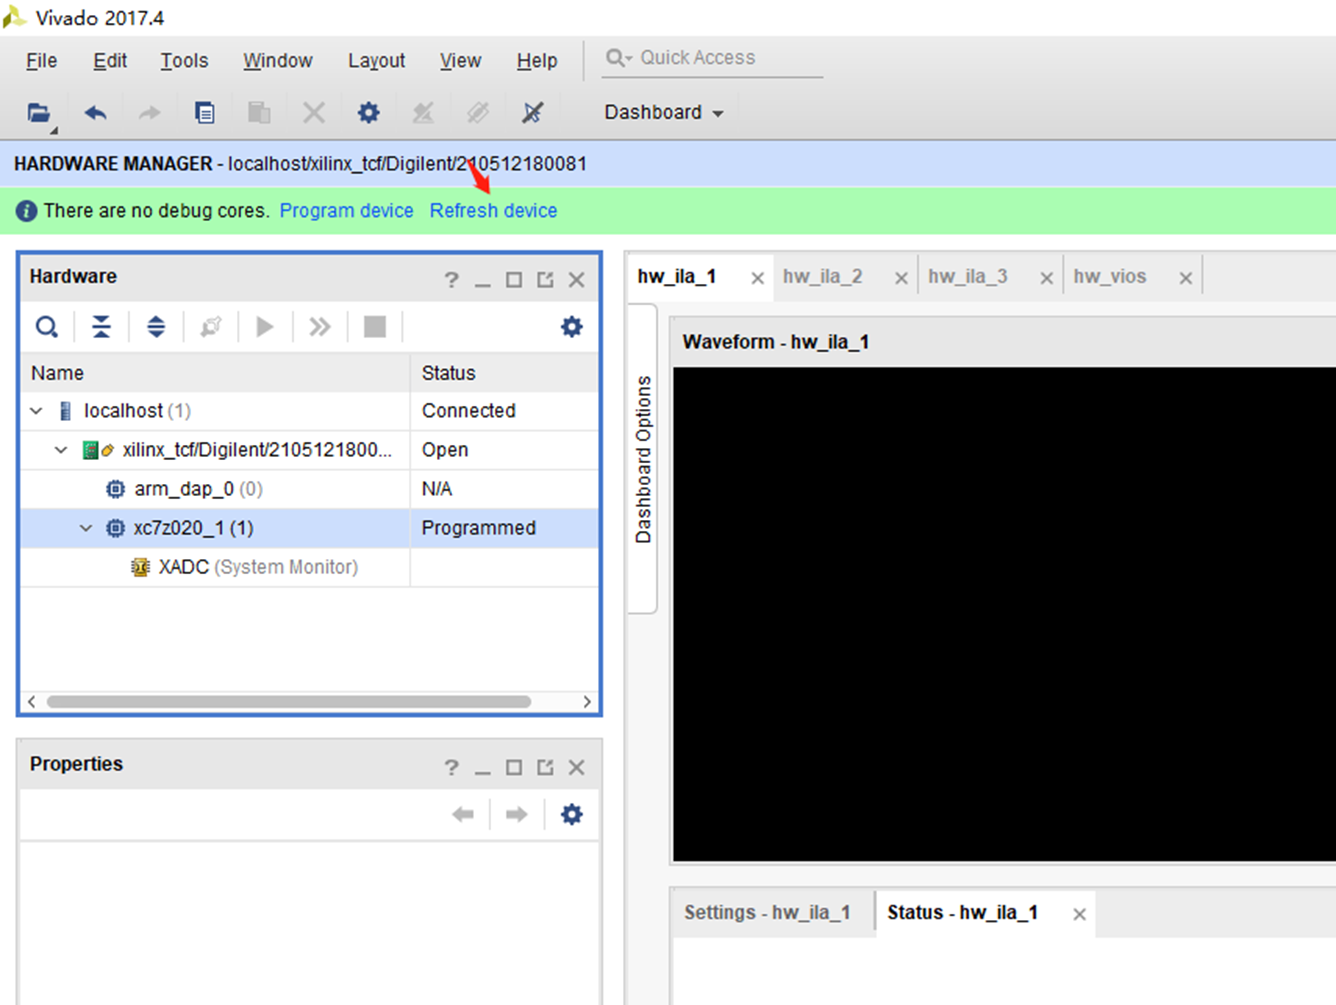Viewport: 1336px width, 1005px height.
Task: Open Hardware panel settings gear
Action: (571, 327)
